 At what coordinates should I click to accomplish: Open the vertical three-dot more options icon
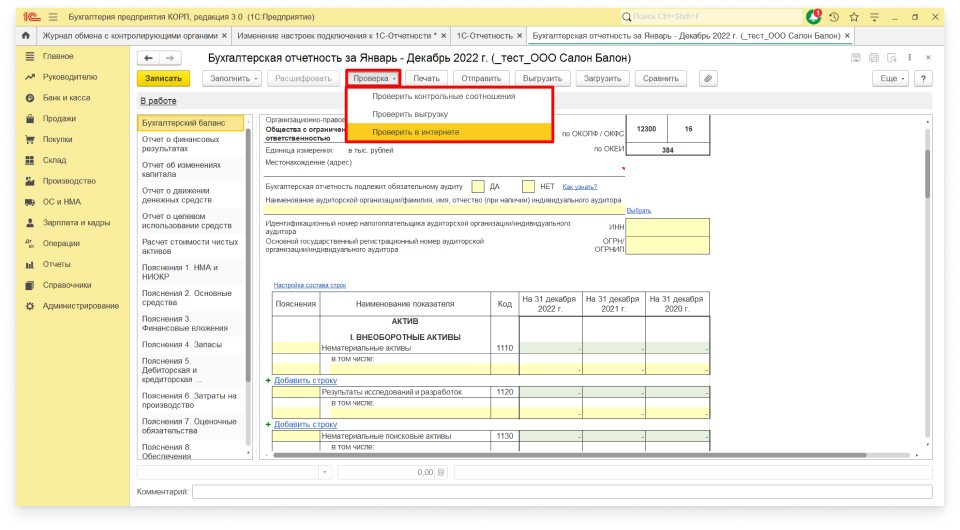point(910,58)
